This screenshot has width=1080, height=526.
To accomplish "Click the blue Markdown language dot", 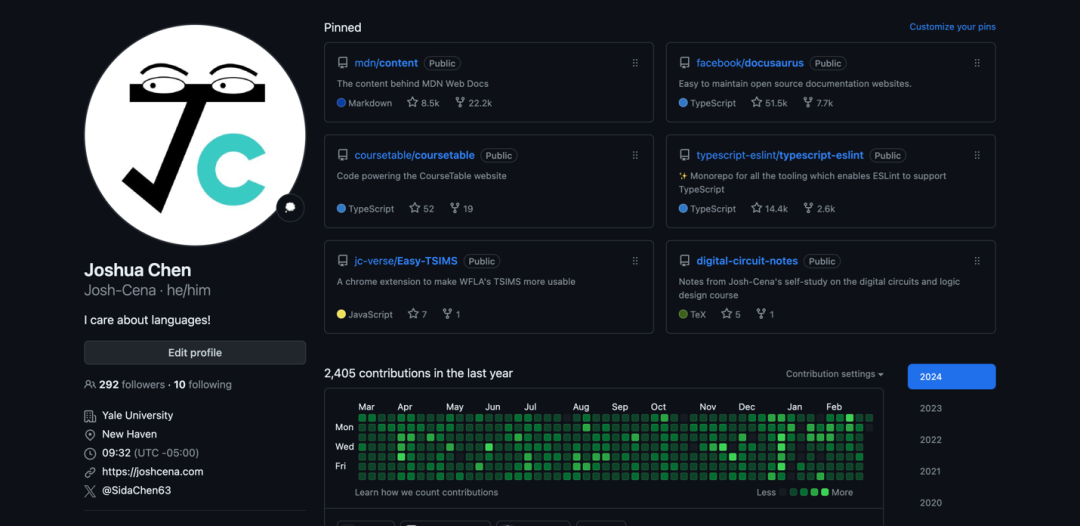I will 341,103.
